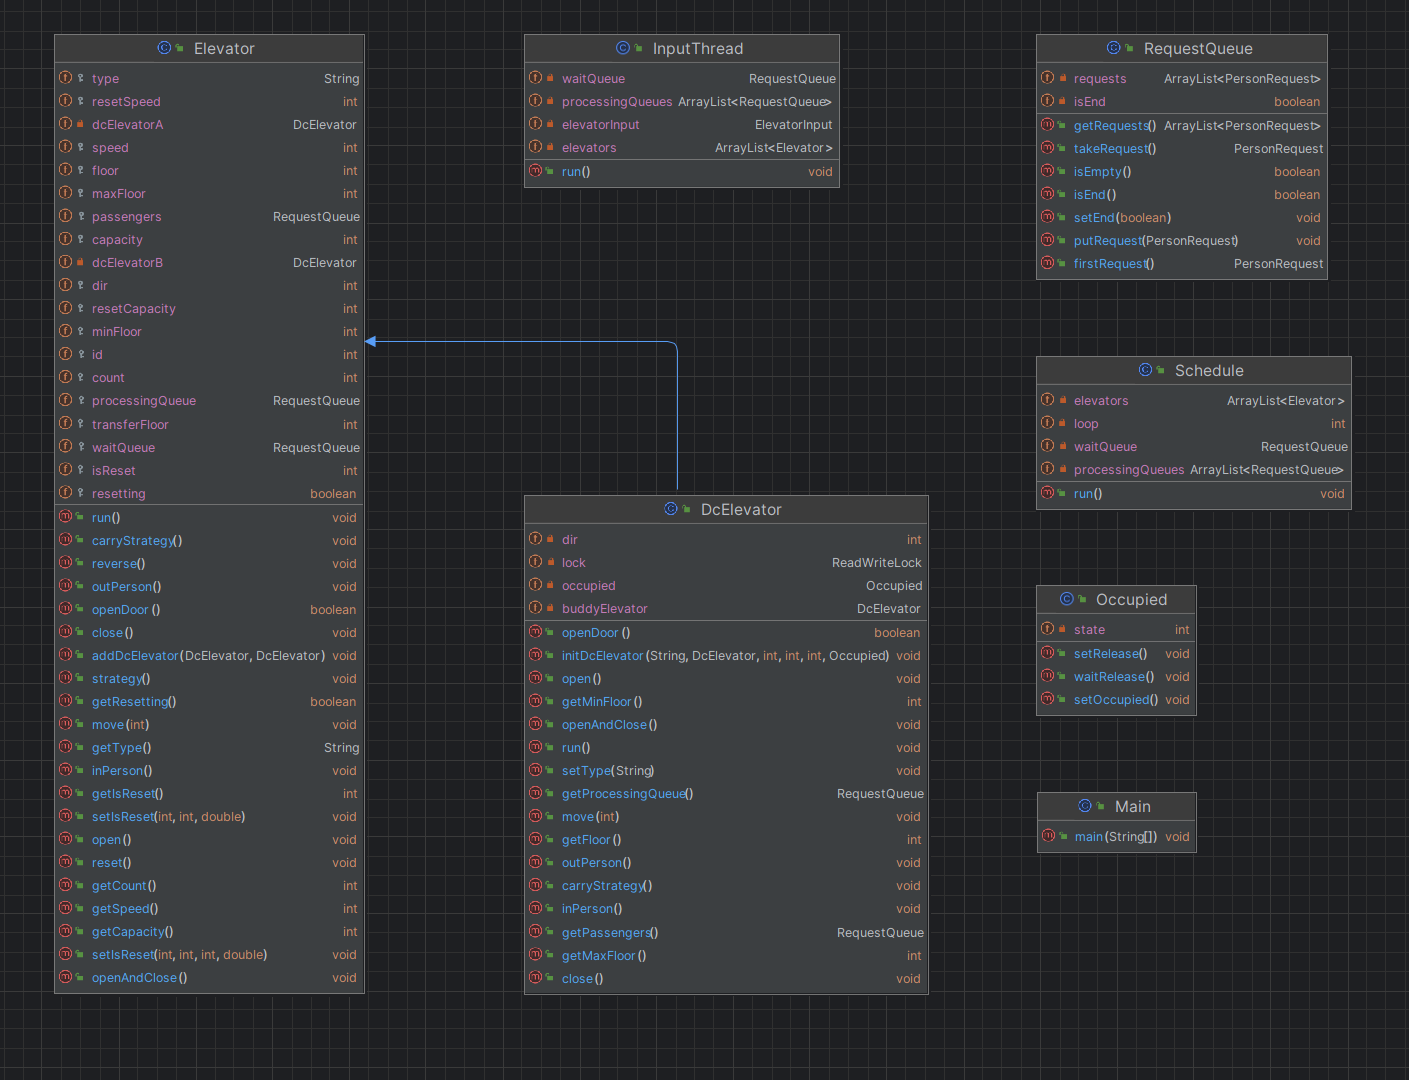Click the Elevator class title

[224, 48]
